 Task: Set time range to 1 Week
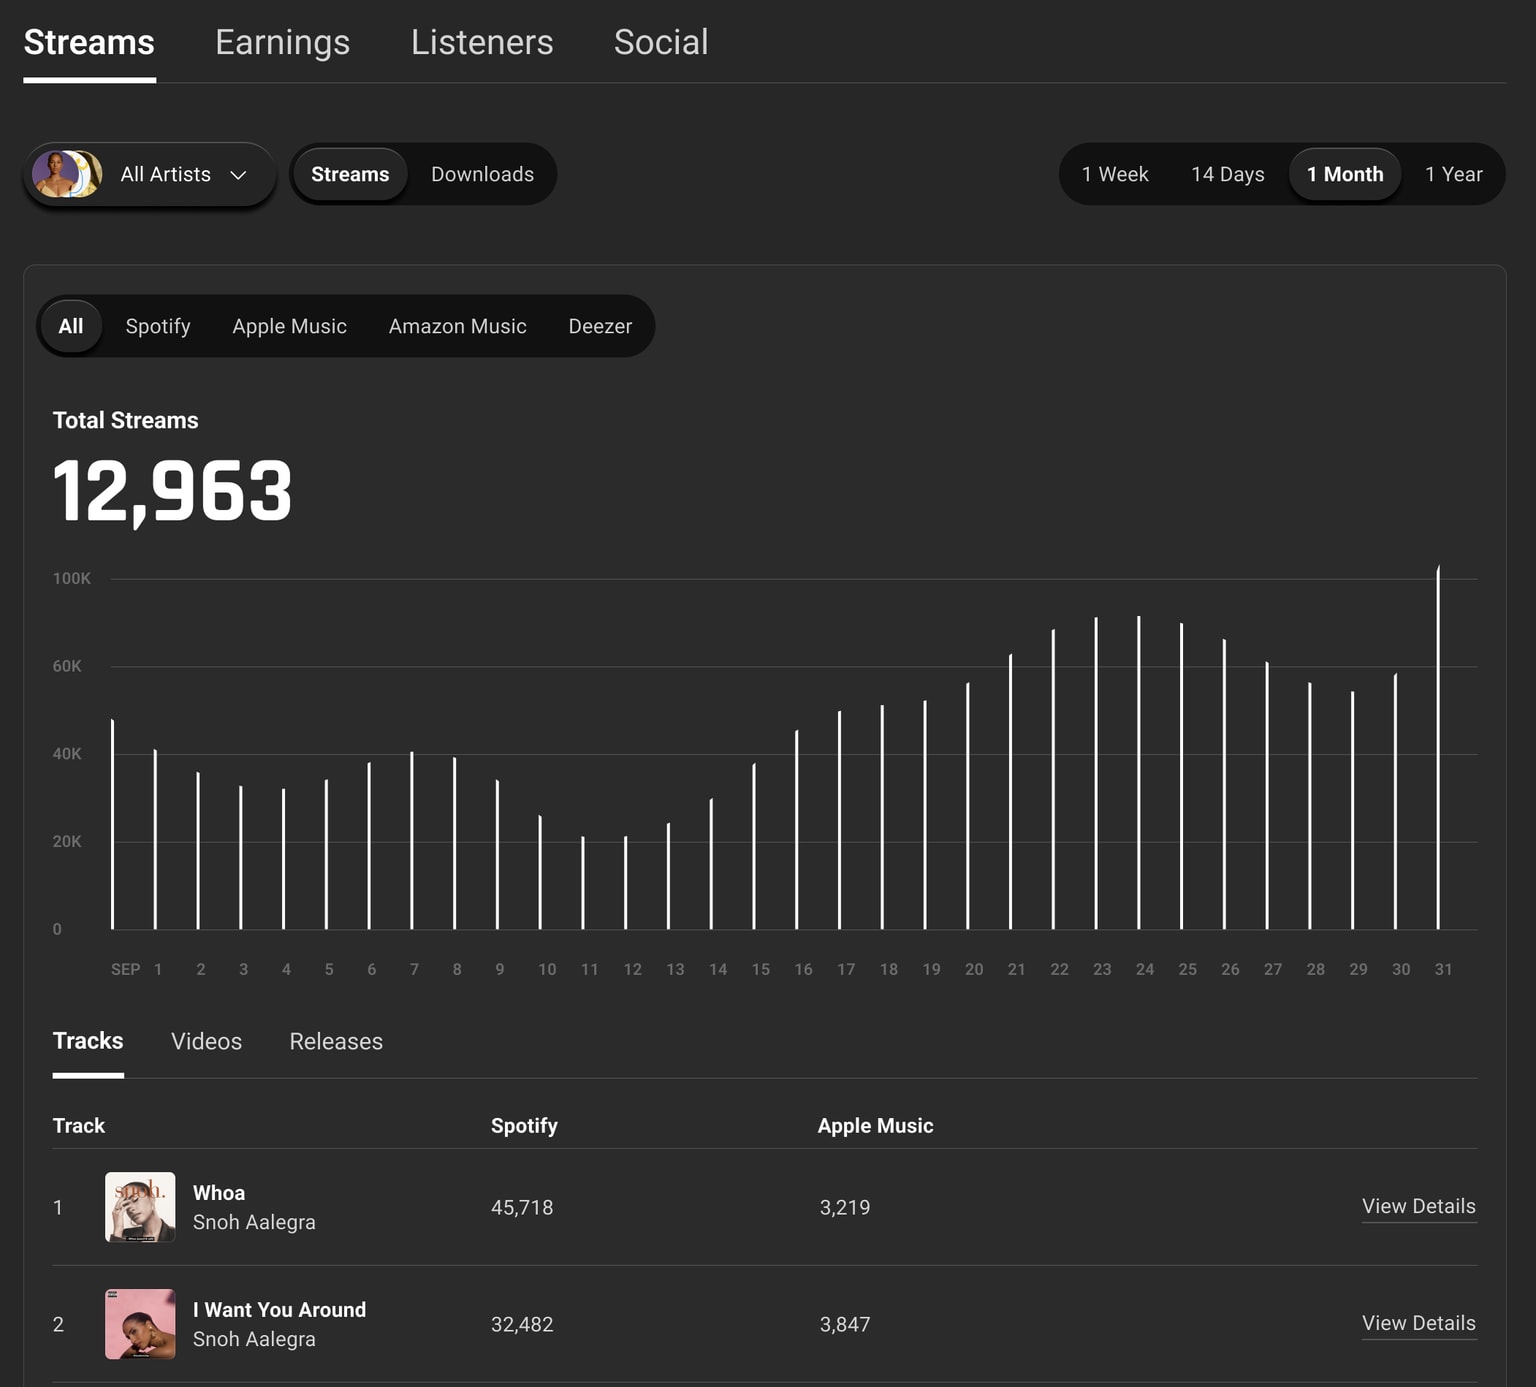1114,174
